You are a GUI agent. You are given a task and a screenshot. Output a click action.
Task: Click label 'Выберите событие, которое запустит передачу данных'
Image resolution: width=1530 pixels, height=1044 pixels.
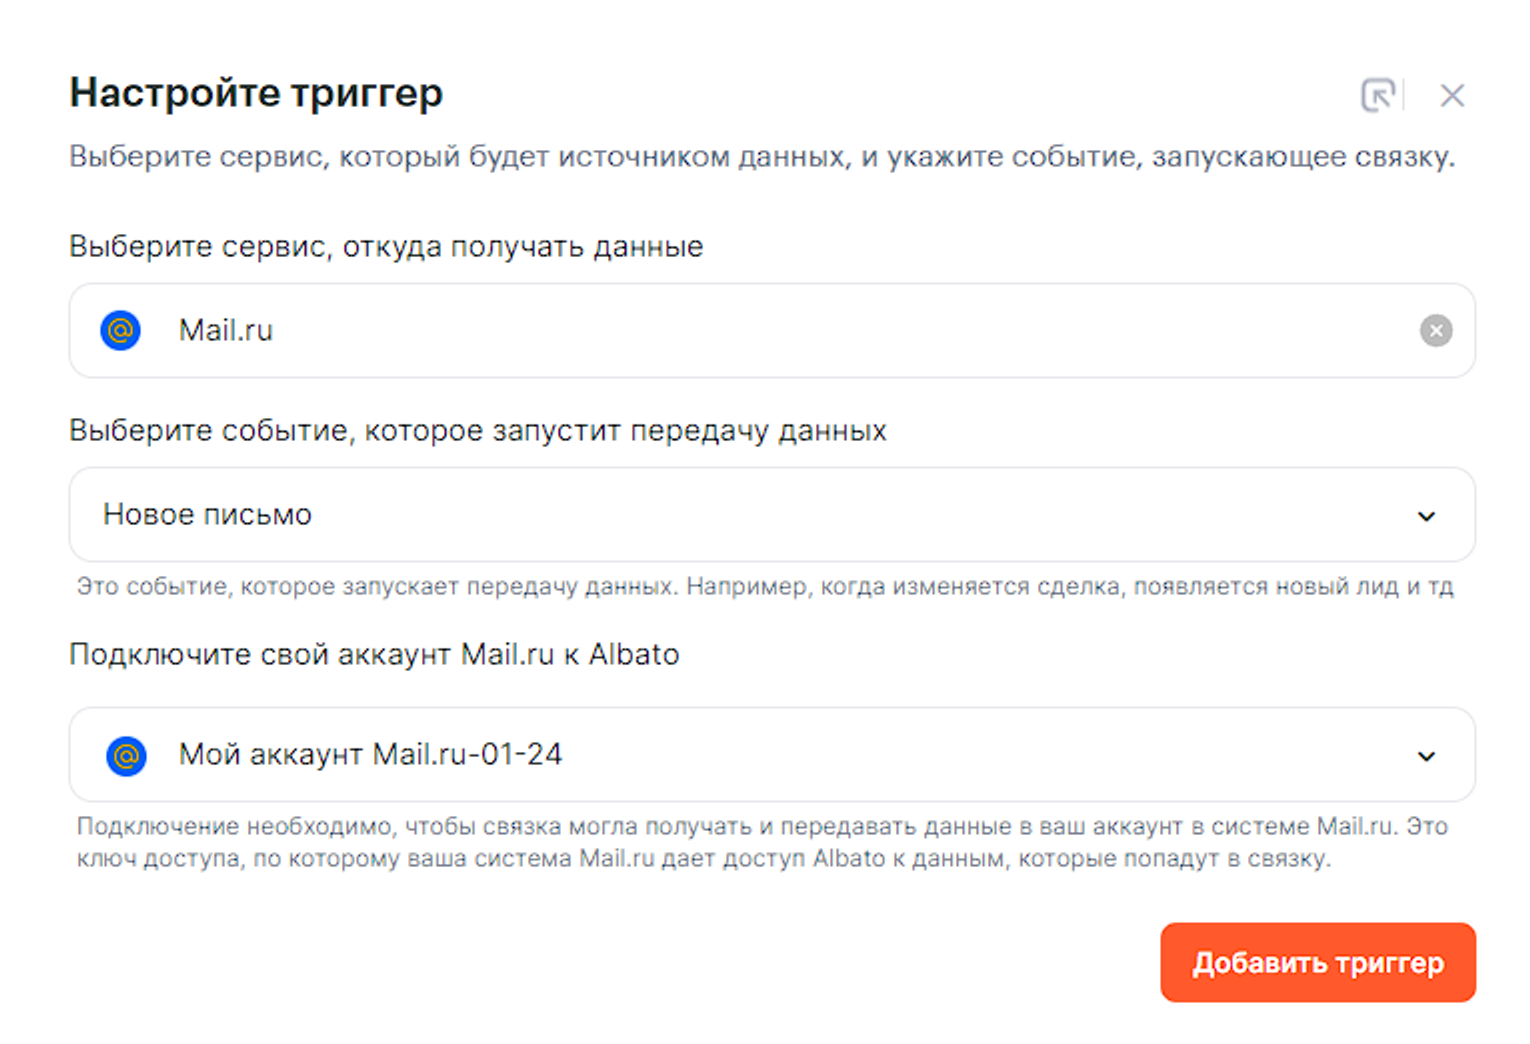[x=478, y=430]
